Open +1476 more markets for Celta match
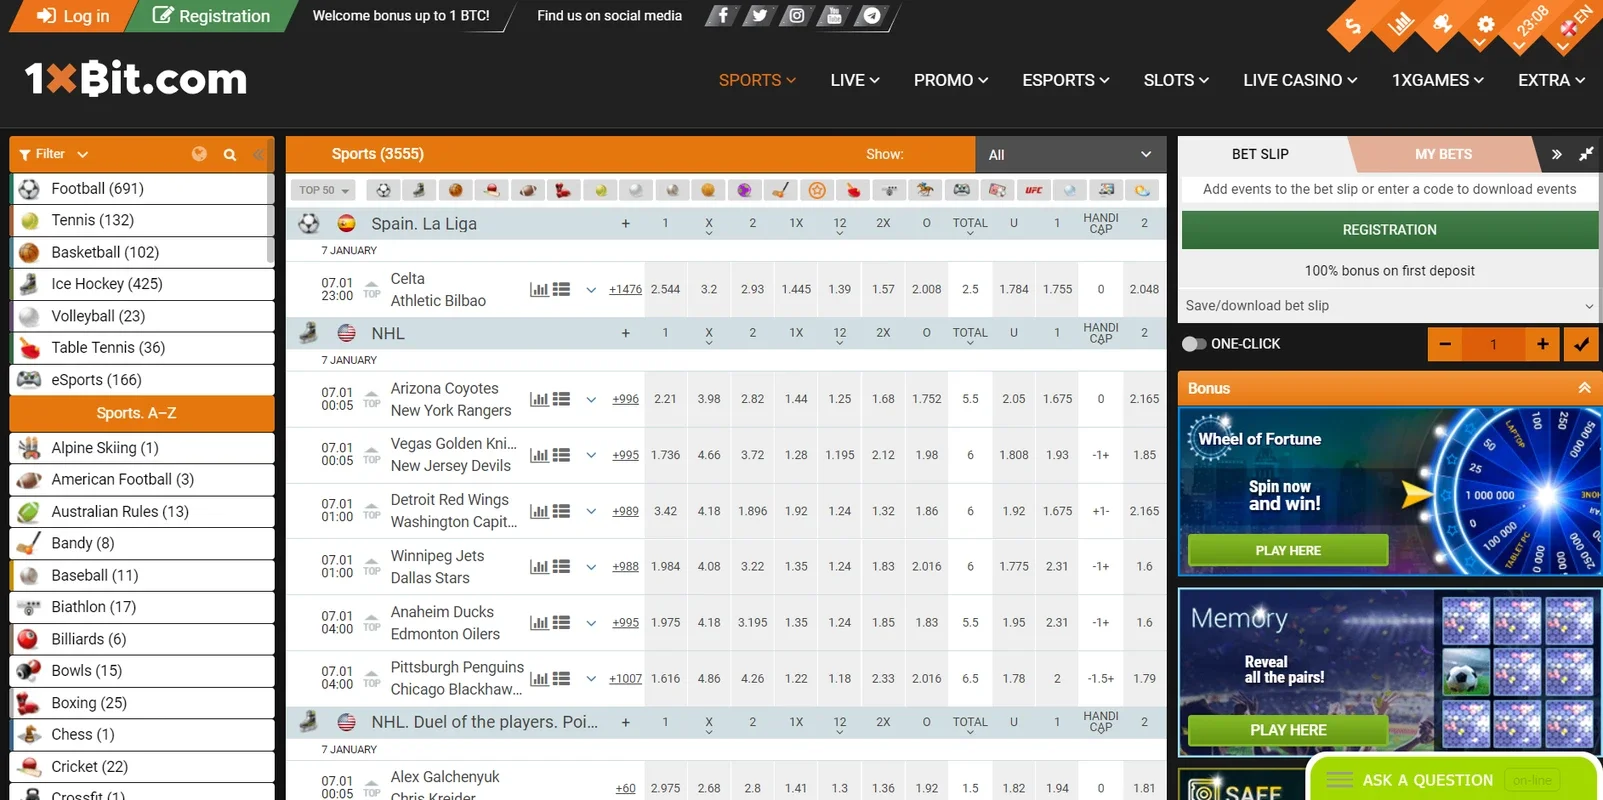 click(625, 290)
